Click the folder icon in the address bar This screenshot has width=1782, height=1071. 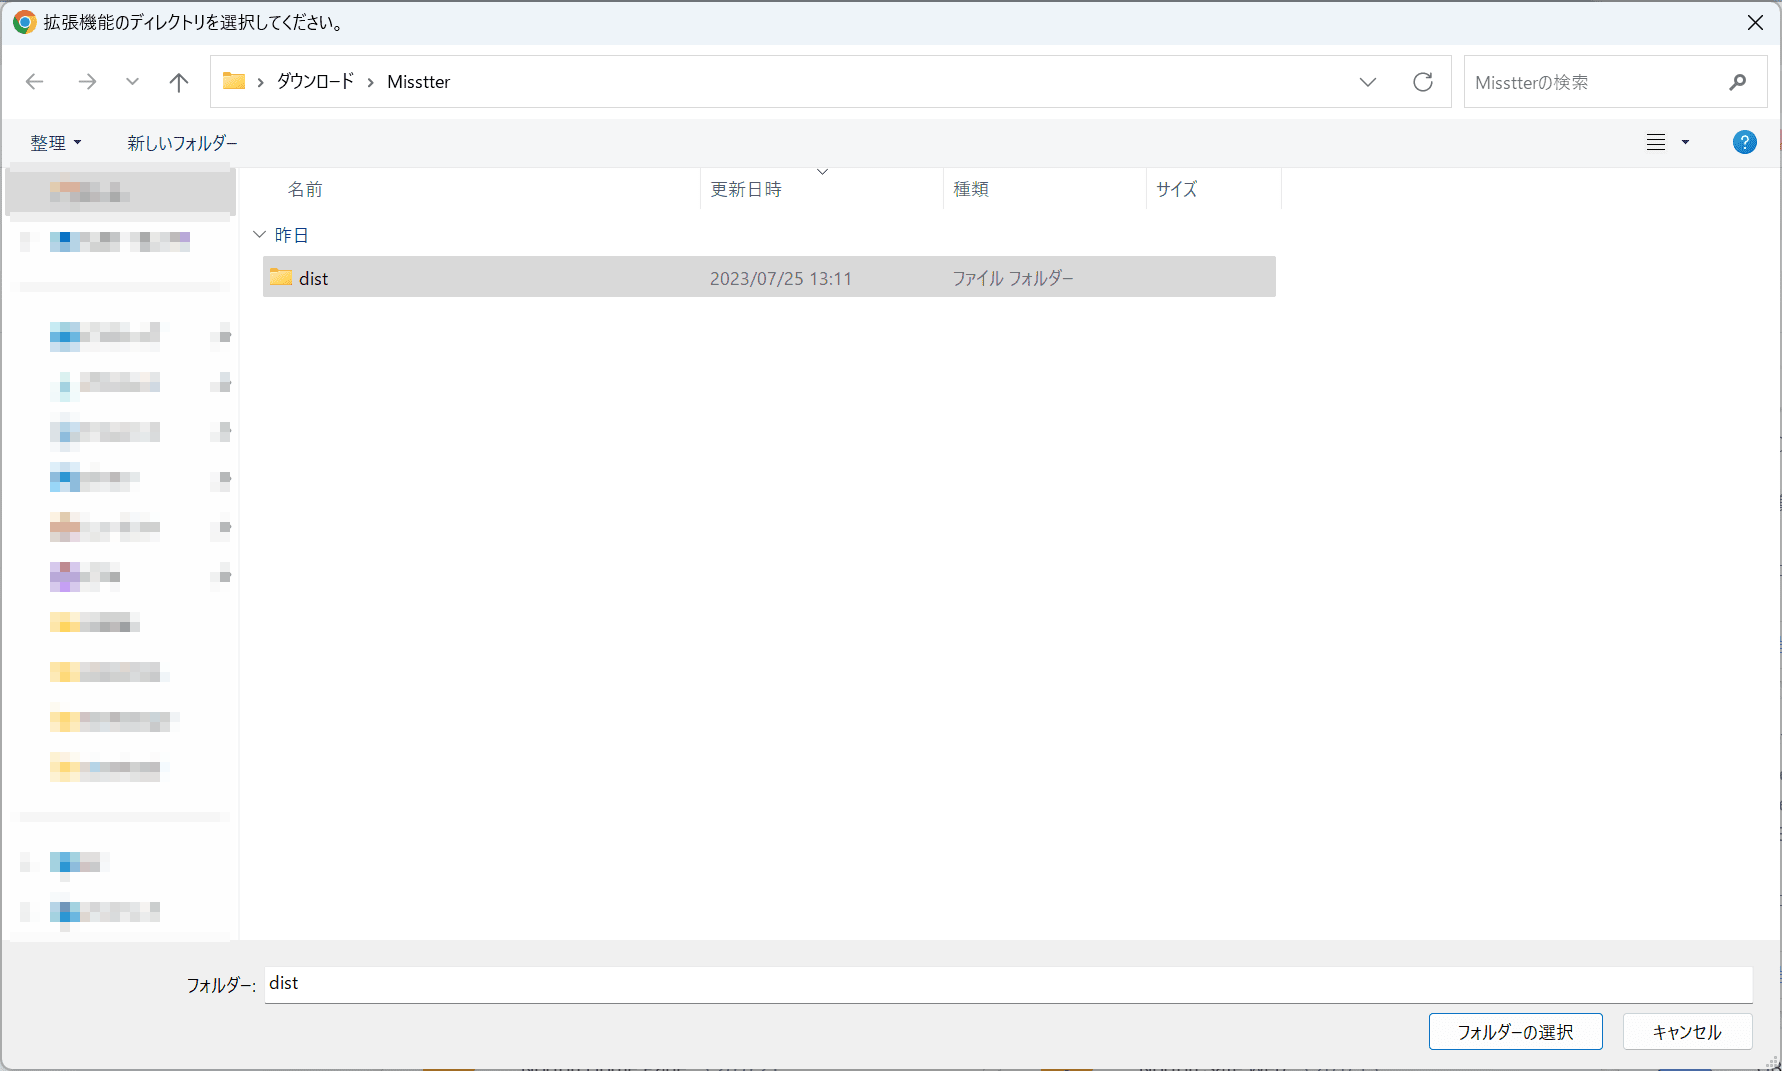233,81
